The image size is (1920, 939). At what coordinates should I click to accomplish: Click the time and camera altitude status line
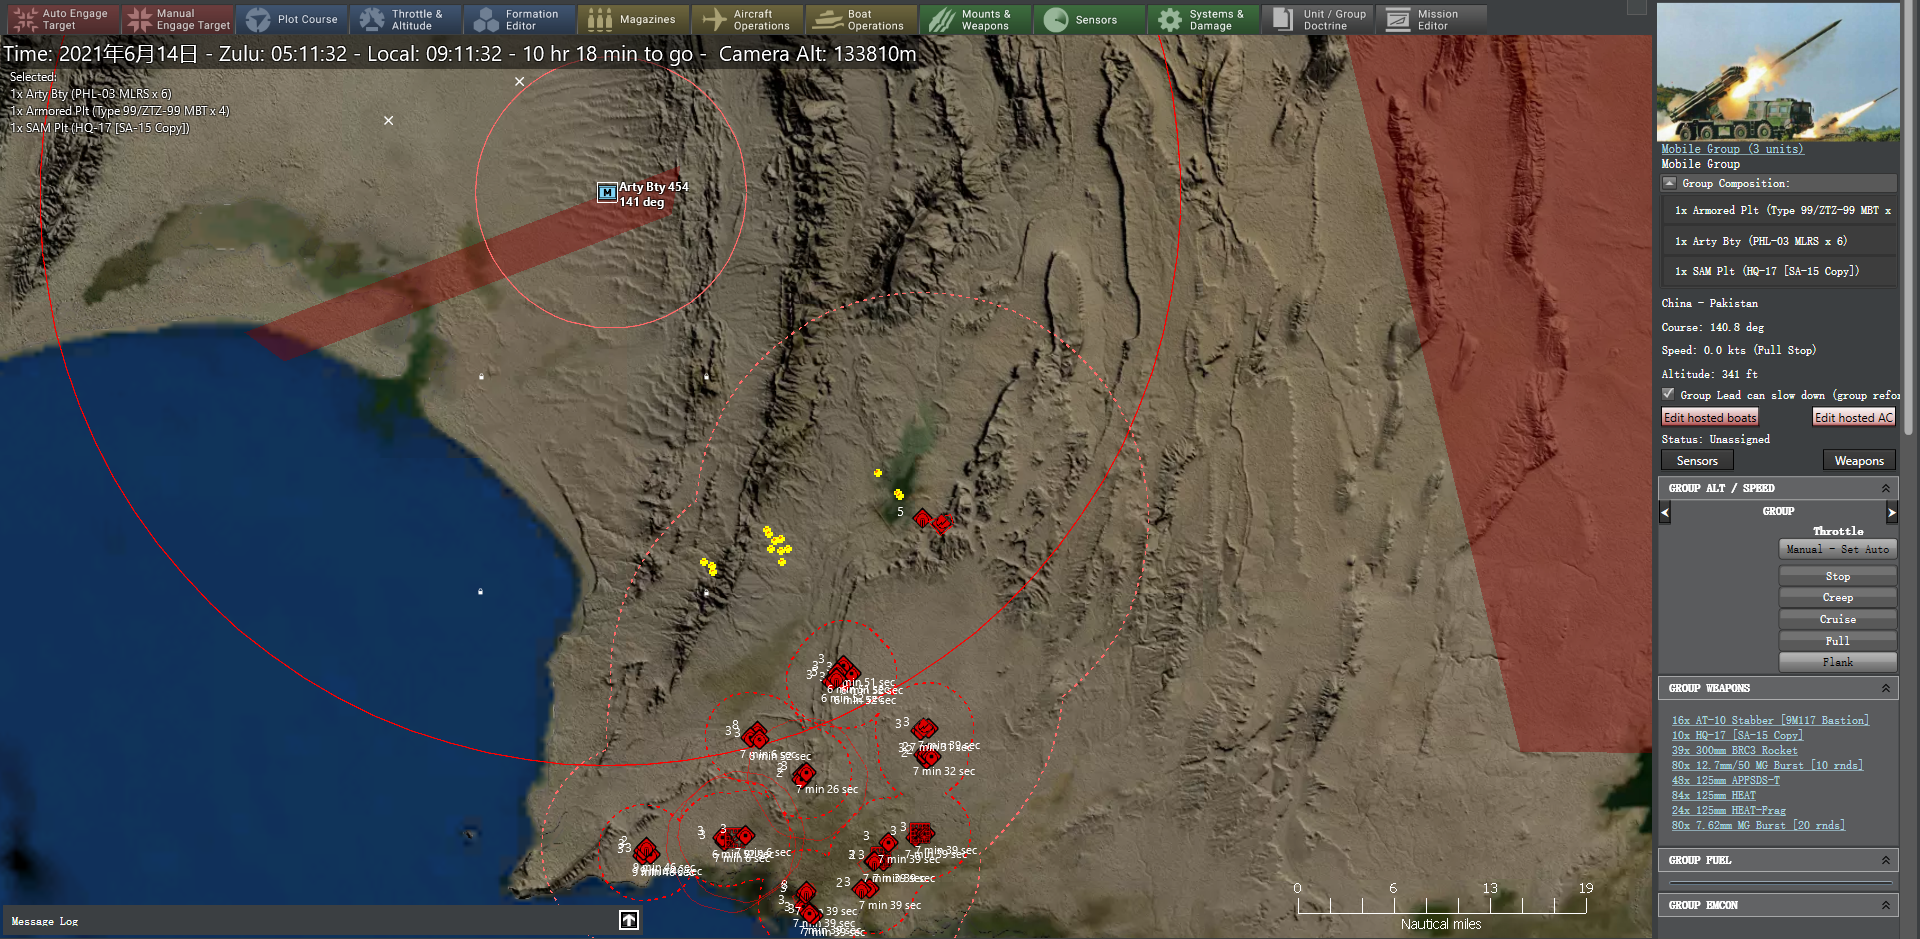(x=460, y=54)
